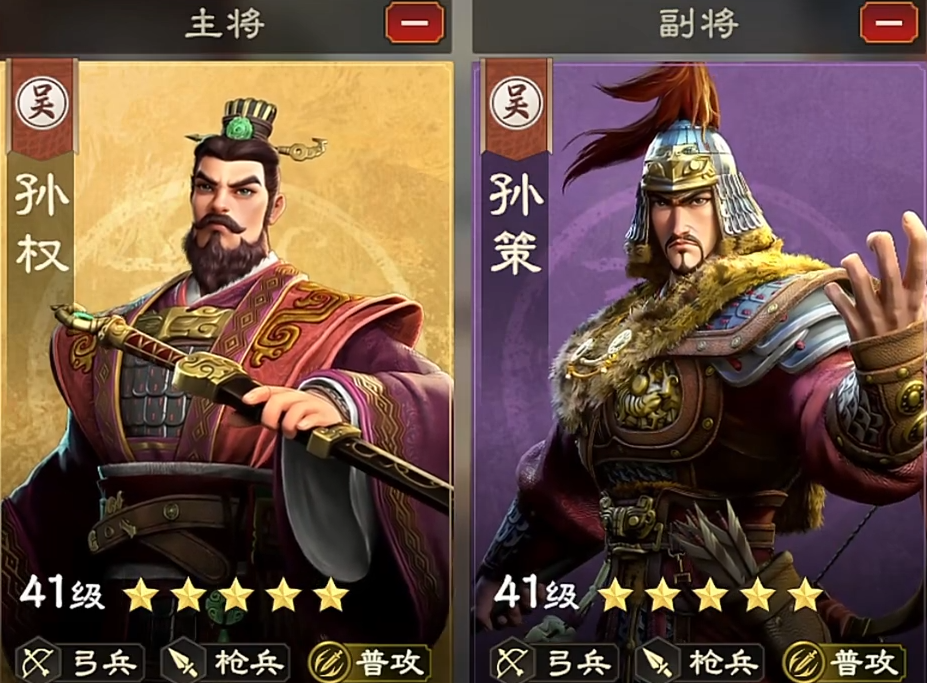Select the archer bow icon on Sun Ce's card
The height and width of the screenshot is (683, 927).
(x=512, y=663)
